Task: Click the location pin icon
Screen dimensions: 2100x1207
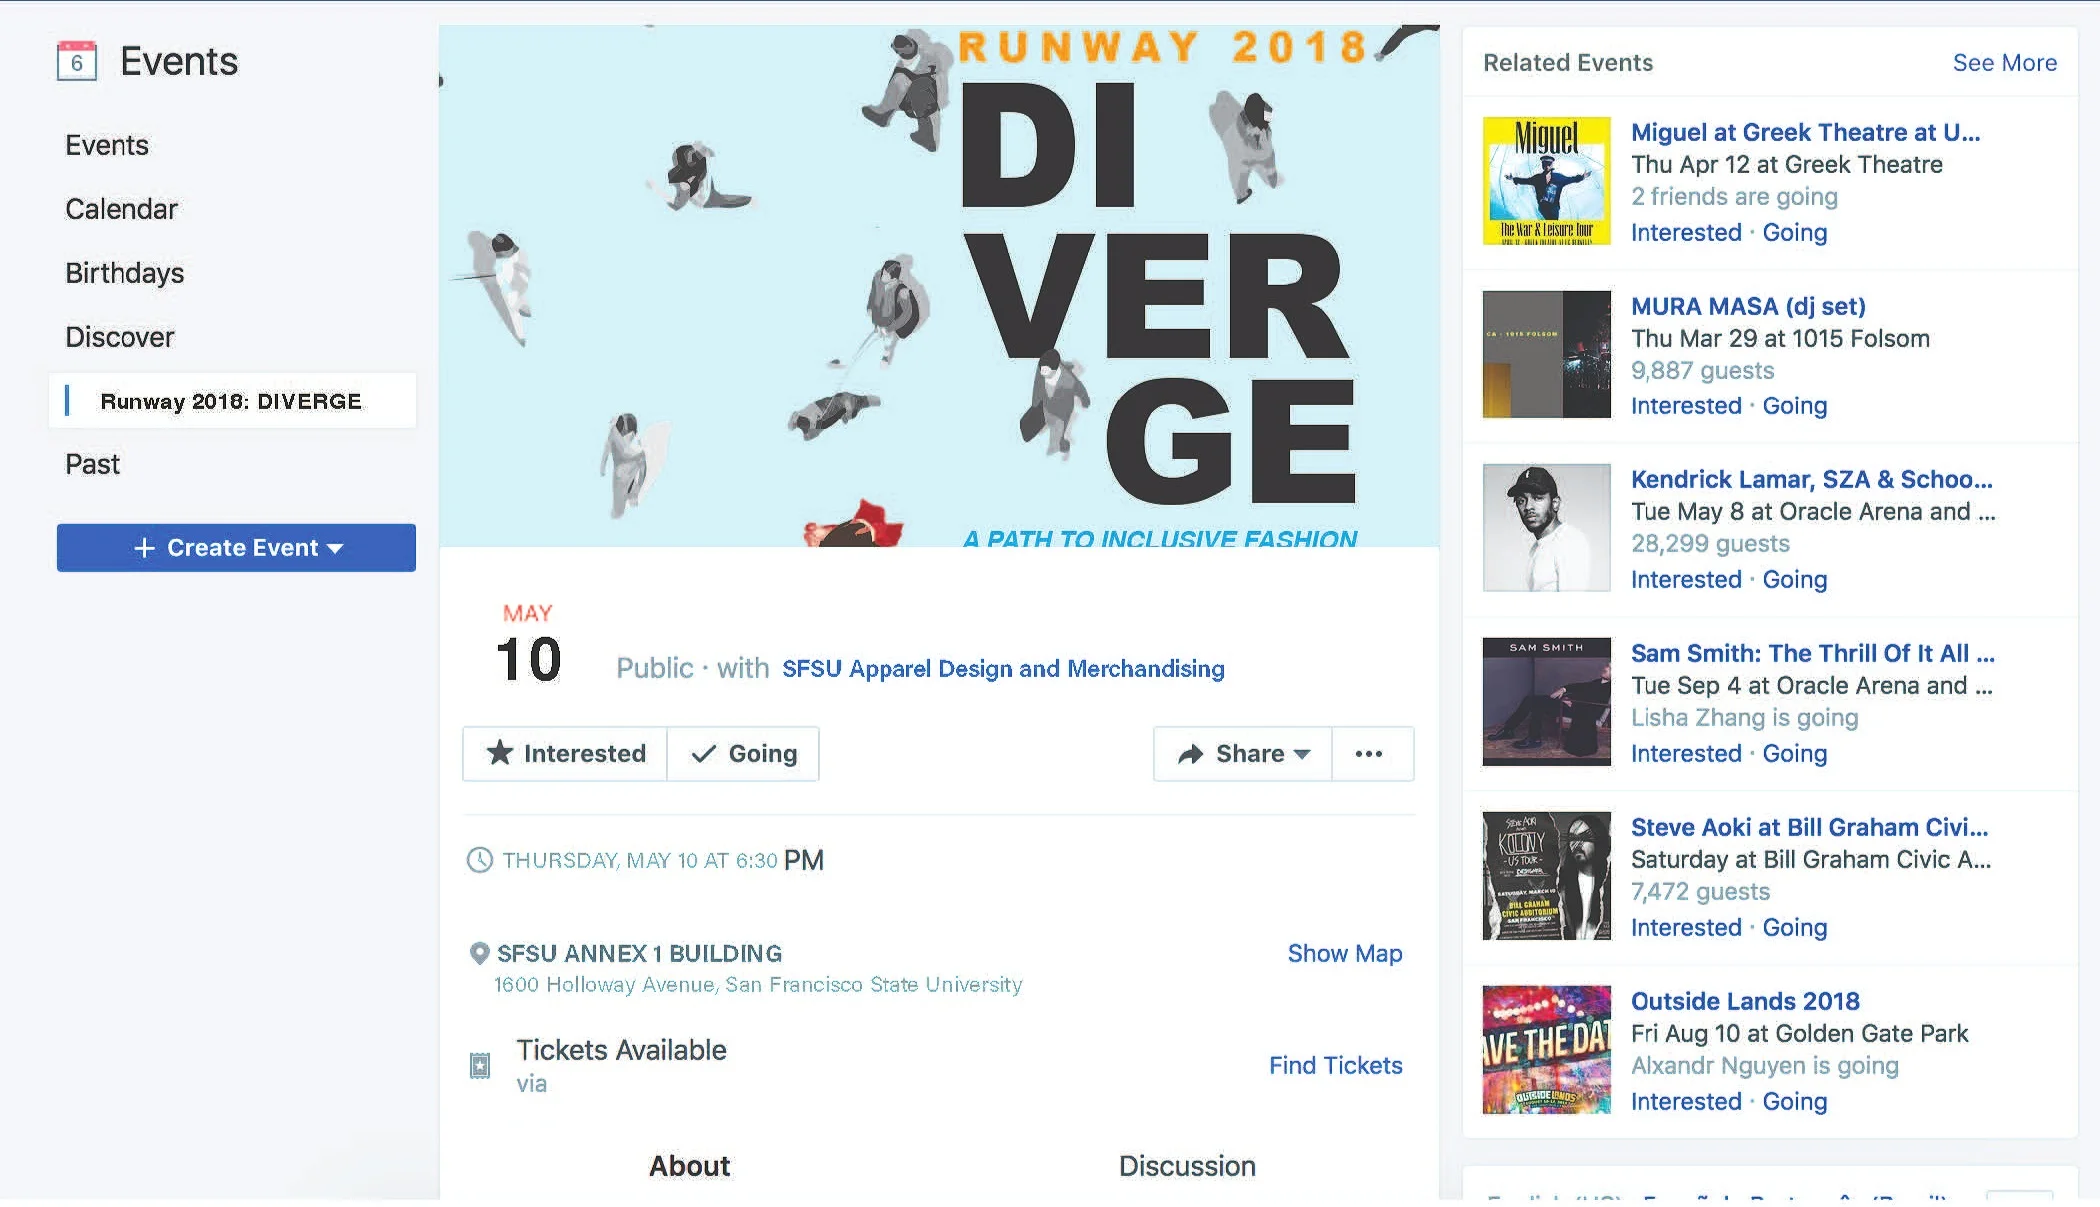Action: click(479, 954)
